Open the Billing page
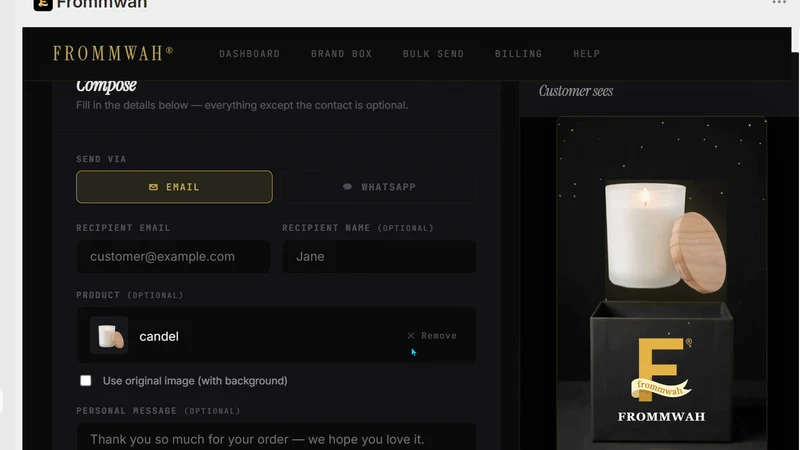The width and height of the screenshot is (800, 450). click(x=518, y=54)
